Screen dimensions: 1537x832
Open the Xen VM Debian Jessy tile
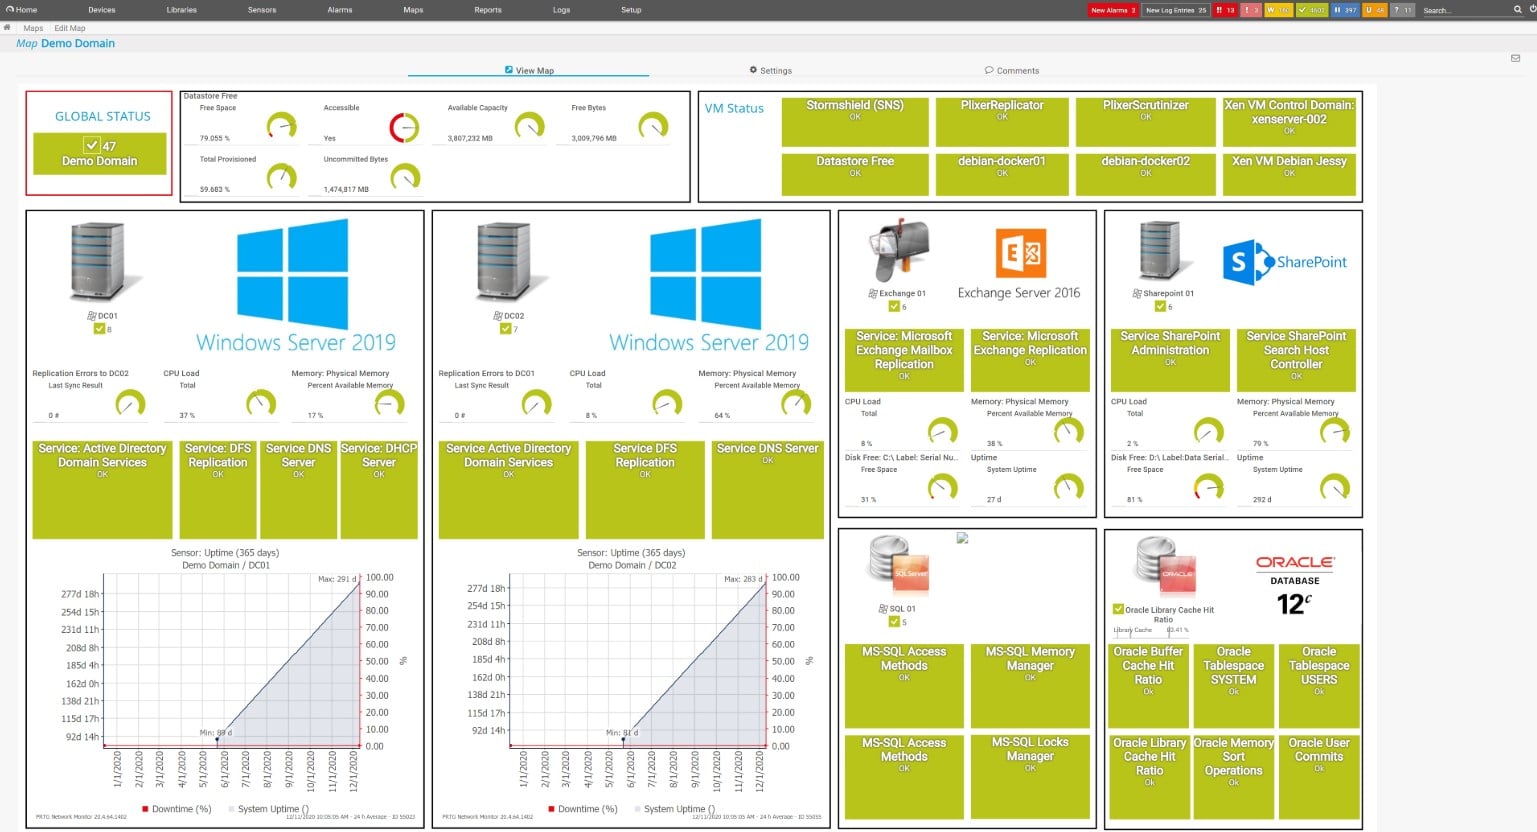coord(1289,173)
